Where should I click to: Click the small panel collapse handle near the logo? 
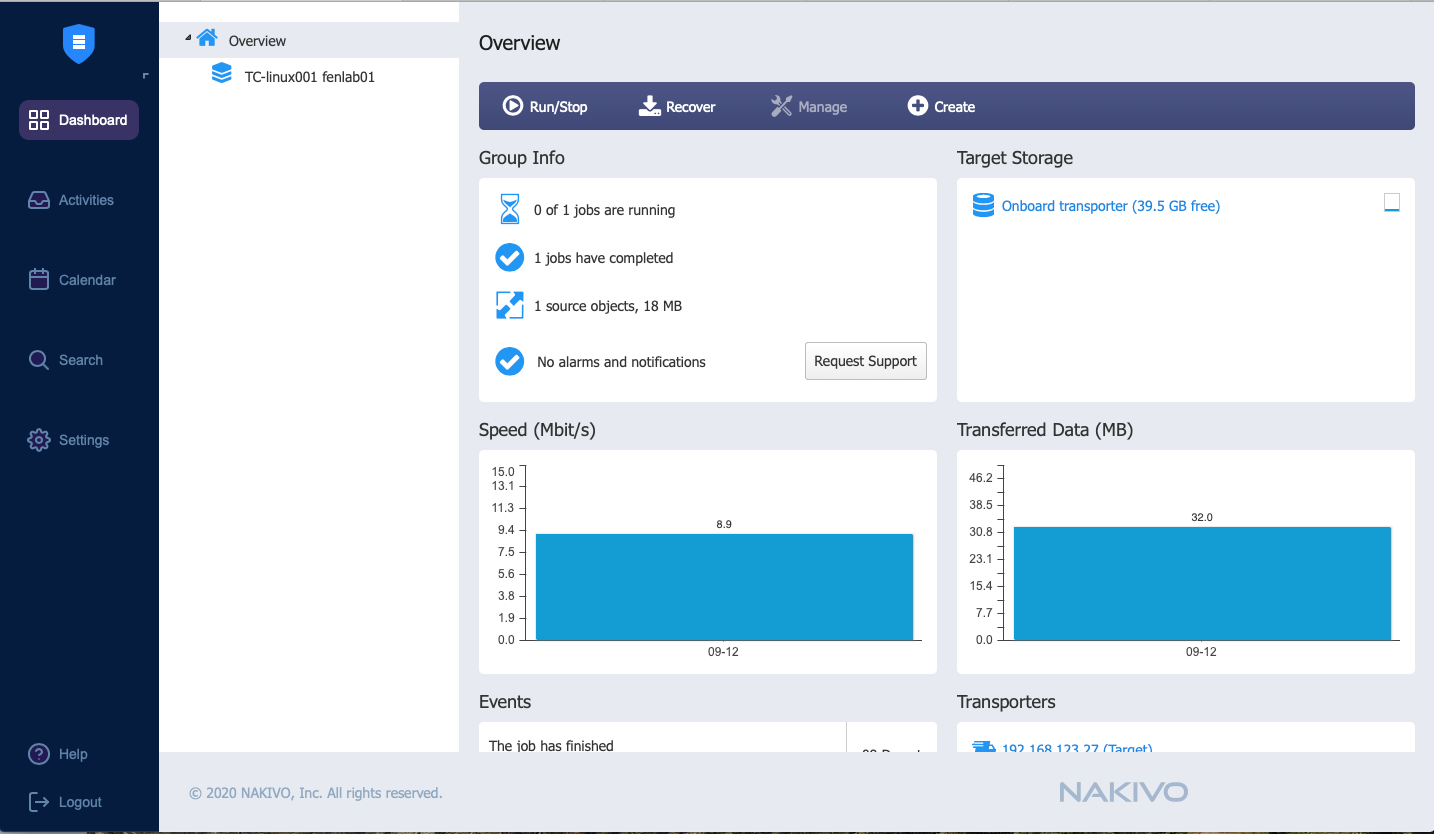146,76
